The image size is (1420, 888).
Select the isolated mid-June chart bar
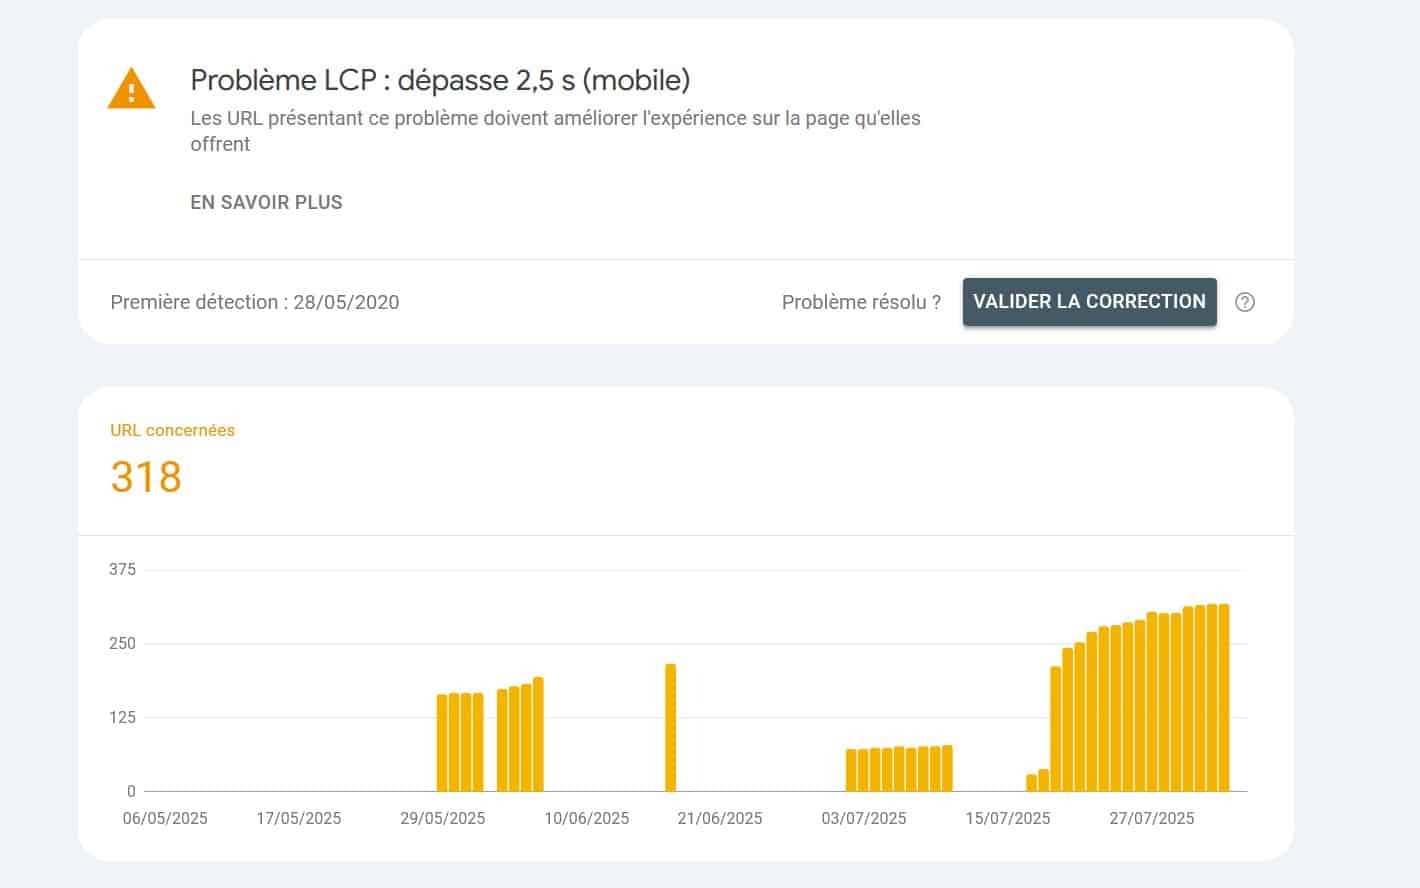pyautogui.click(x=671, y=728)
